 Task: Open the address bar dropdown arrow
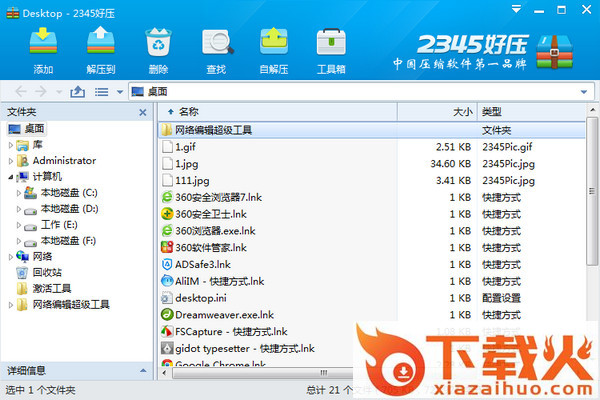click(x=584, y=92)
